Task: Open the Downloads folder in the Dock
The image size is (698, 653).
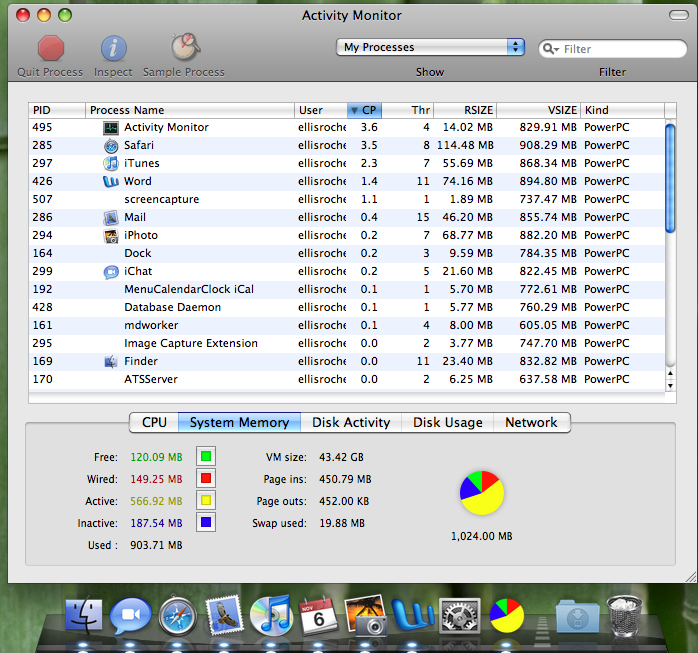Action: (x=577, y=616)
